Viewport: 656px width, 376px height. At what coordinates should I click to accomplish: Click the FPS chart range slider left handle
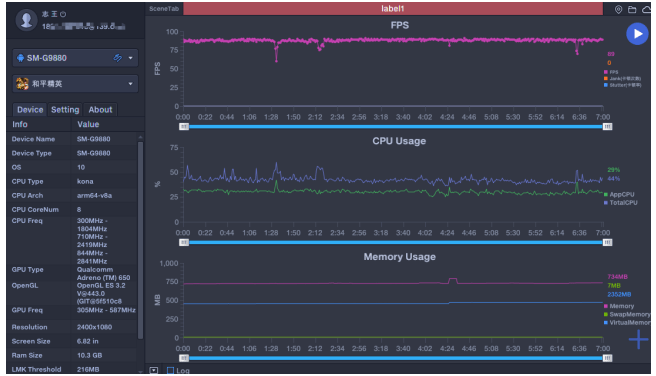(x=184, y=126)
